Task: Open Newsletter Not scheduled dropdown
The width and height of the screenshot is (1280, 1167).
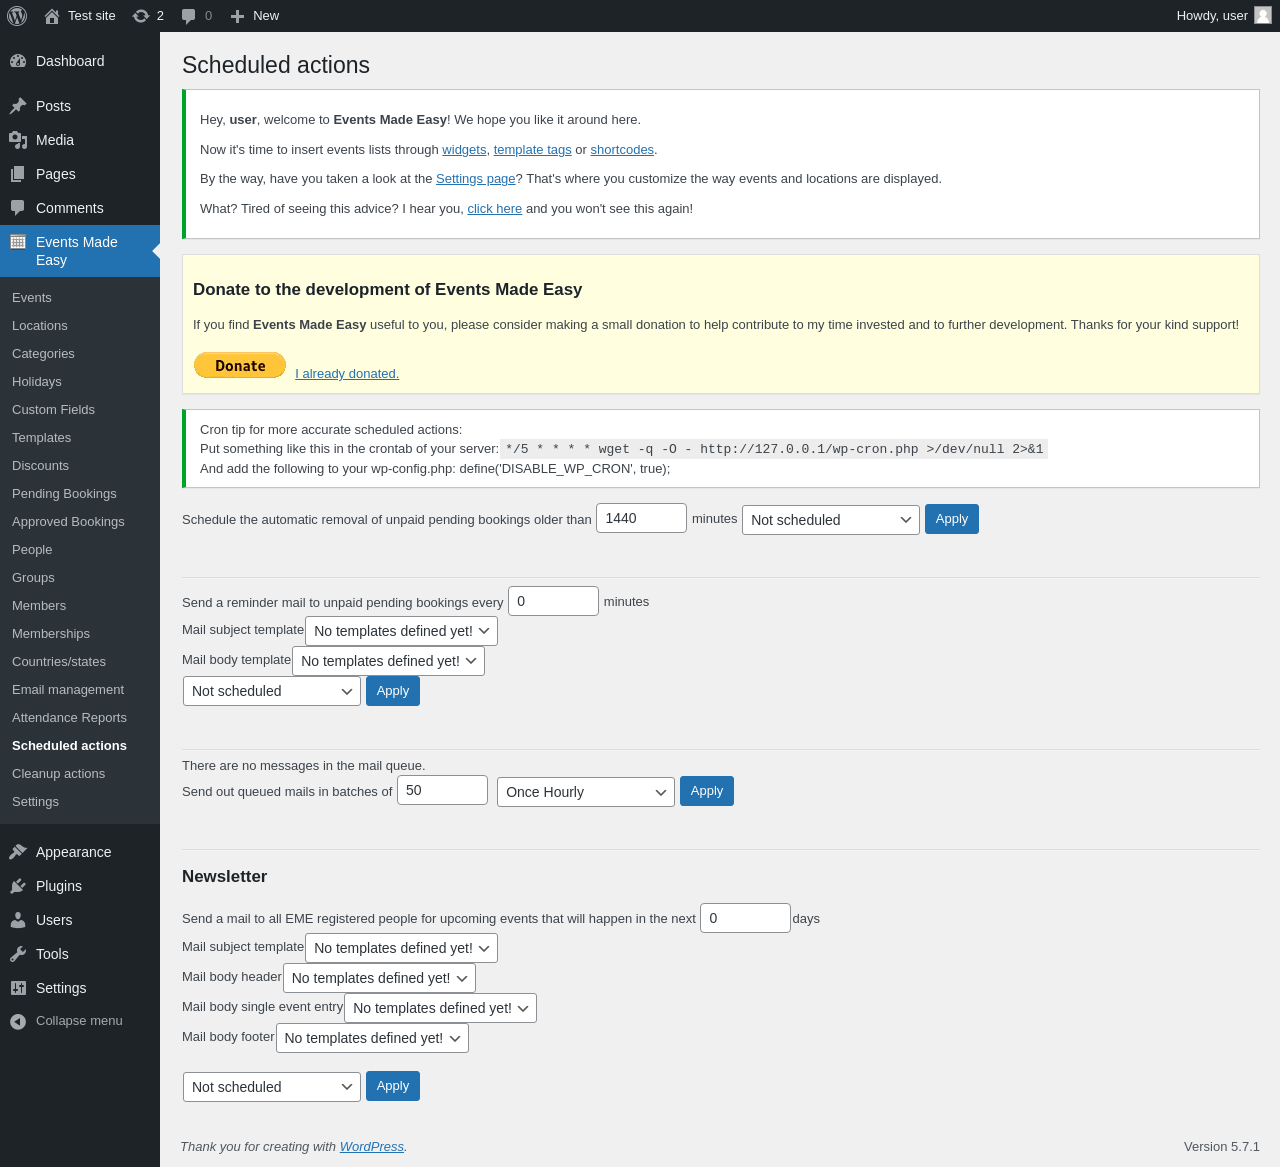Action: (272, 1087)
